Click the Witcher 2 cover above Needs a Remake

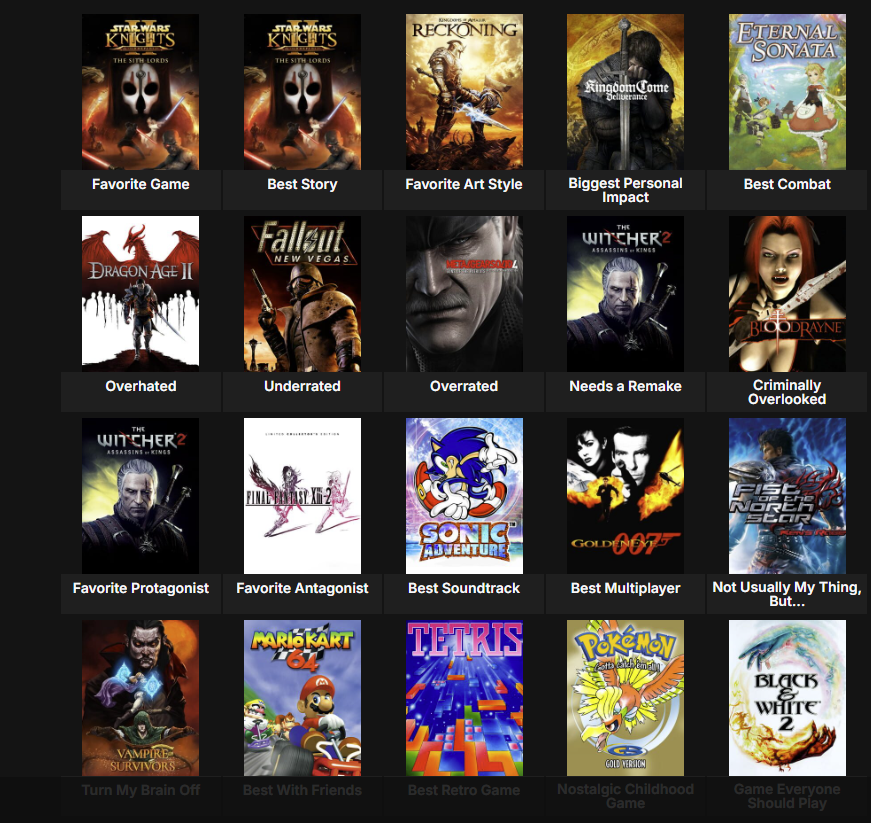coord(625,294)
